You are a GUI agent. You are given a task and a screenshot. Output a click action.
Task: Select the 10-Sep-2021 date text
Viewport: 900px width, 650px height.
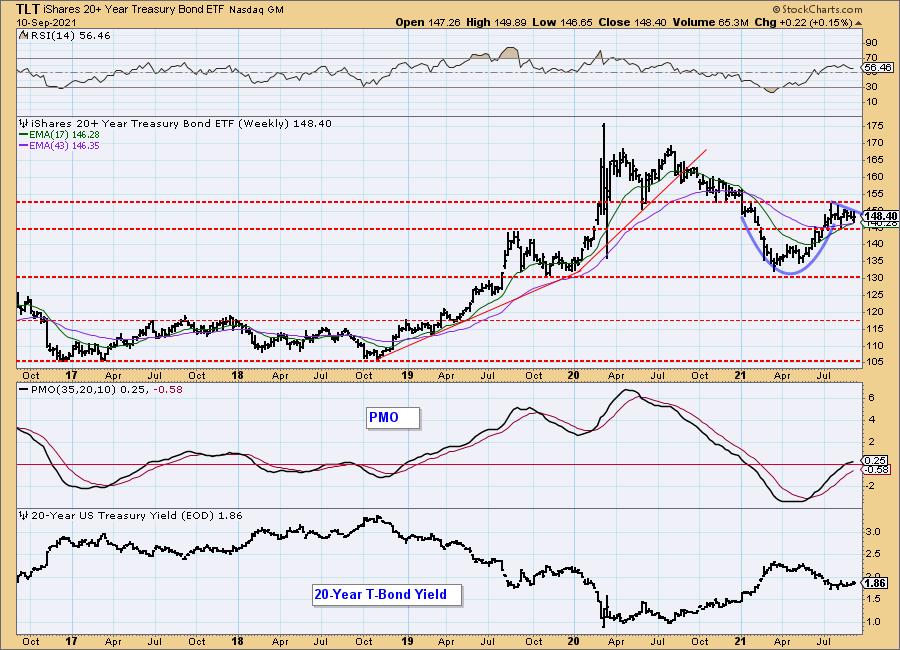(x=45, y=22)
